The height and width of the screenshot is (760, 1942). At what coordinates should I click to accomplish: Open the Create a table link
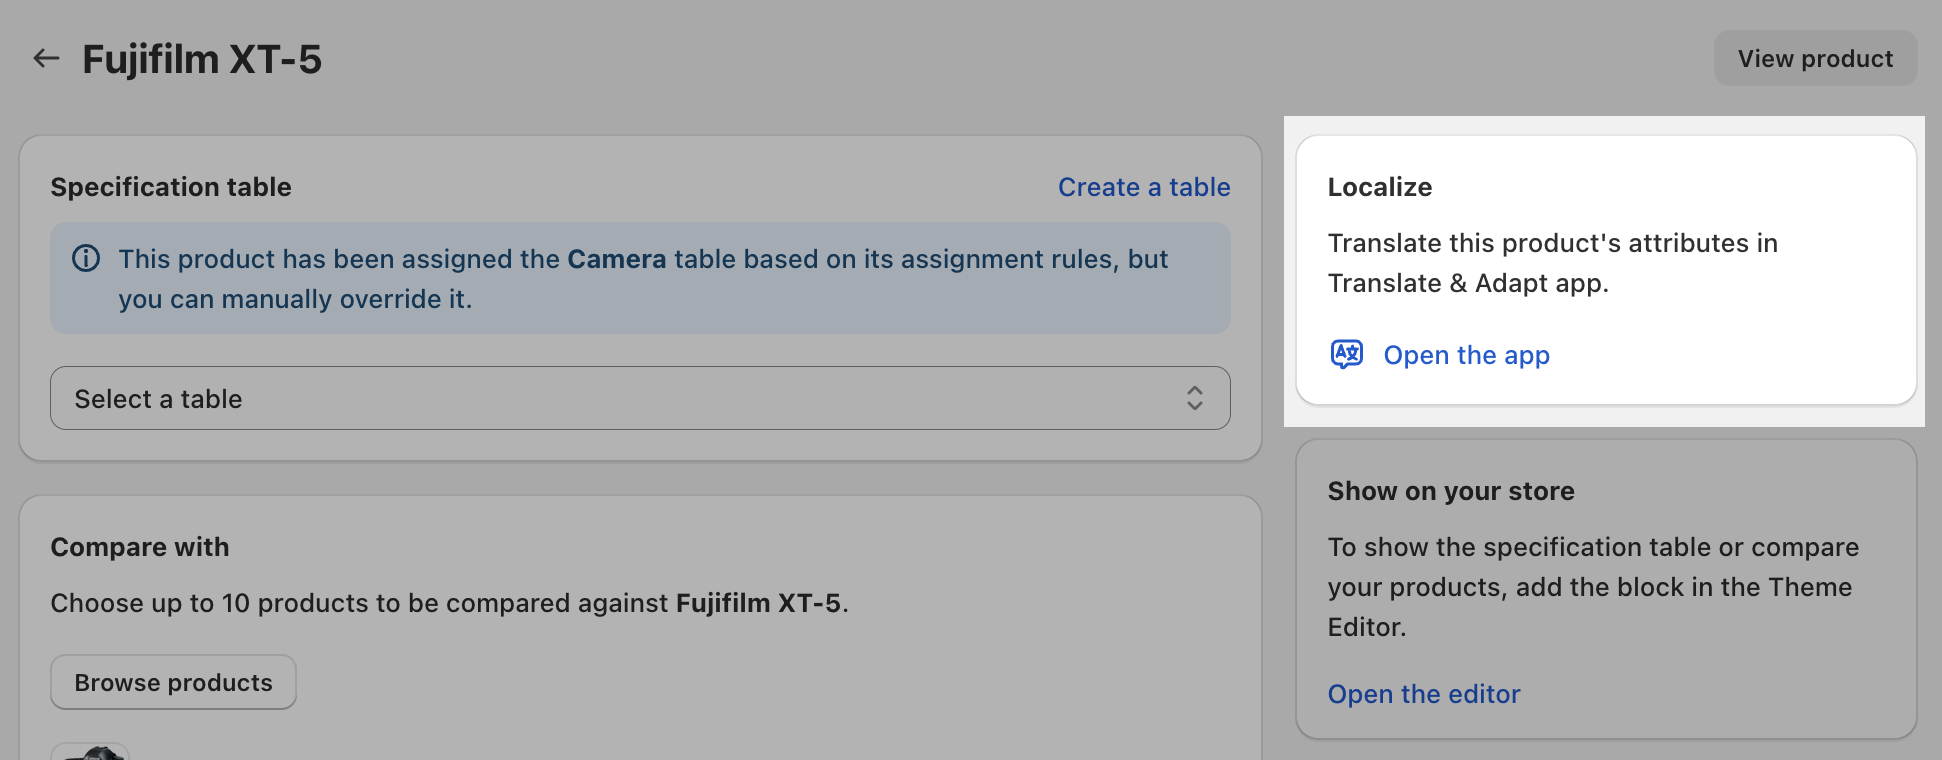[1144, 187]
